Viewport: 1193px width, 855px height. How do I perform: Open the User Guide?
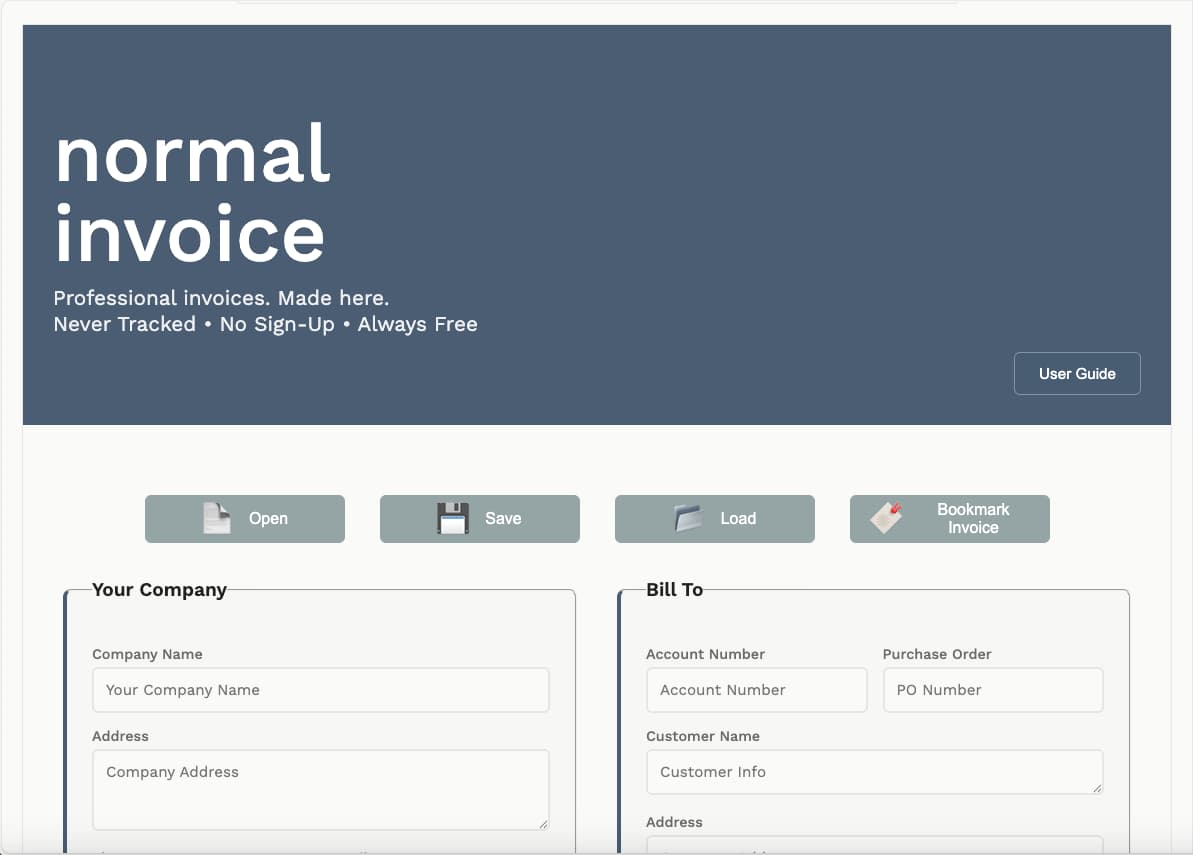tap(1077, 373)
